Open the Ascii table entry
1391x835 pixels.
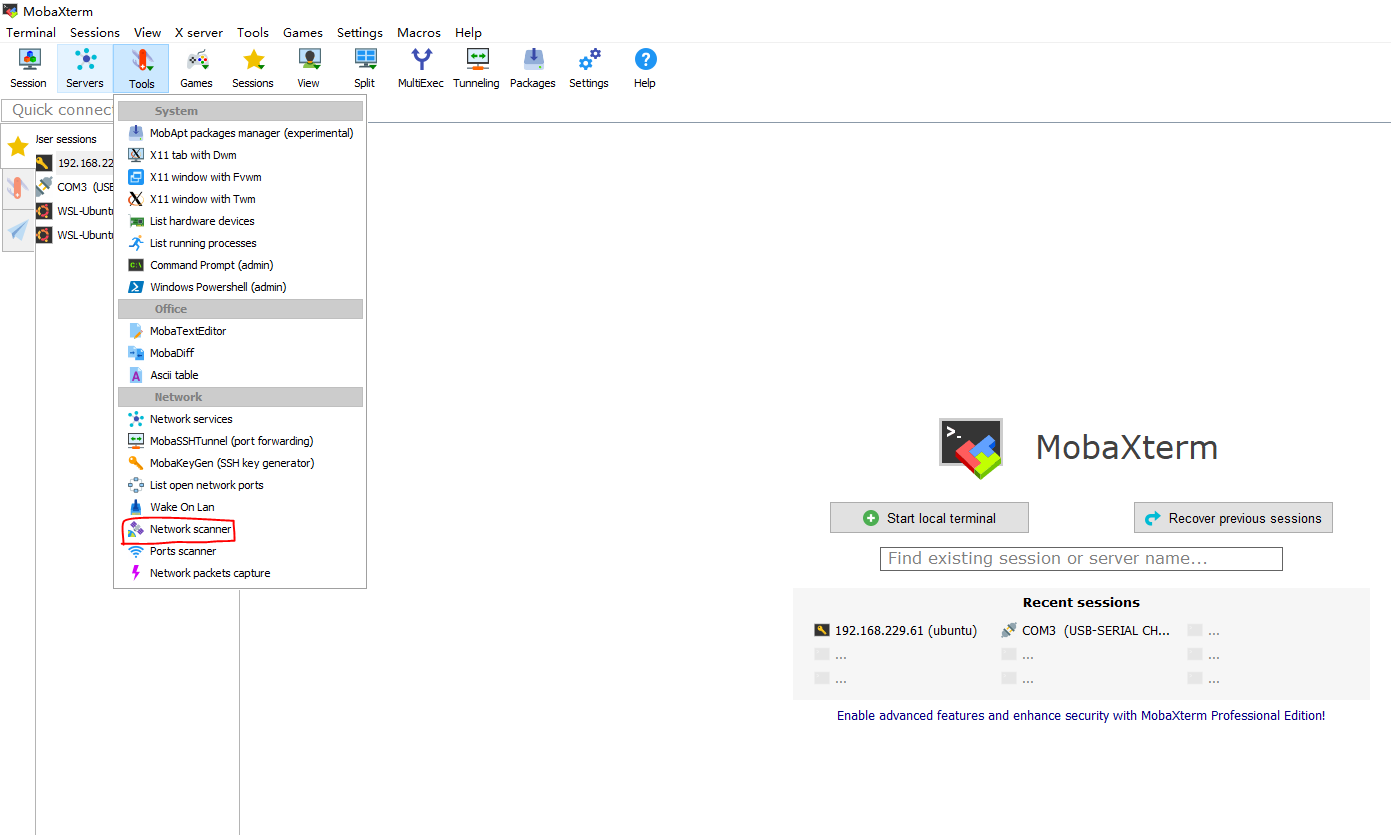240,375
